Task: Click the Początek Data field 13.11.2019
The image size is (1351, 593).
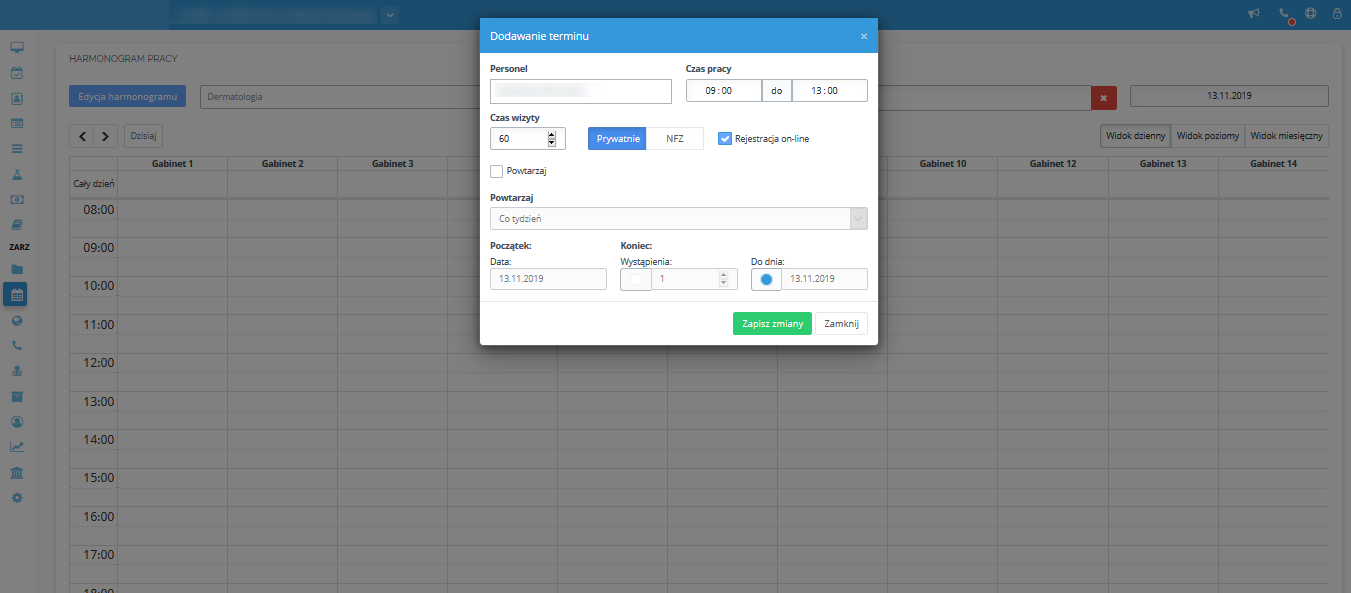Action: click(548, 279)
